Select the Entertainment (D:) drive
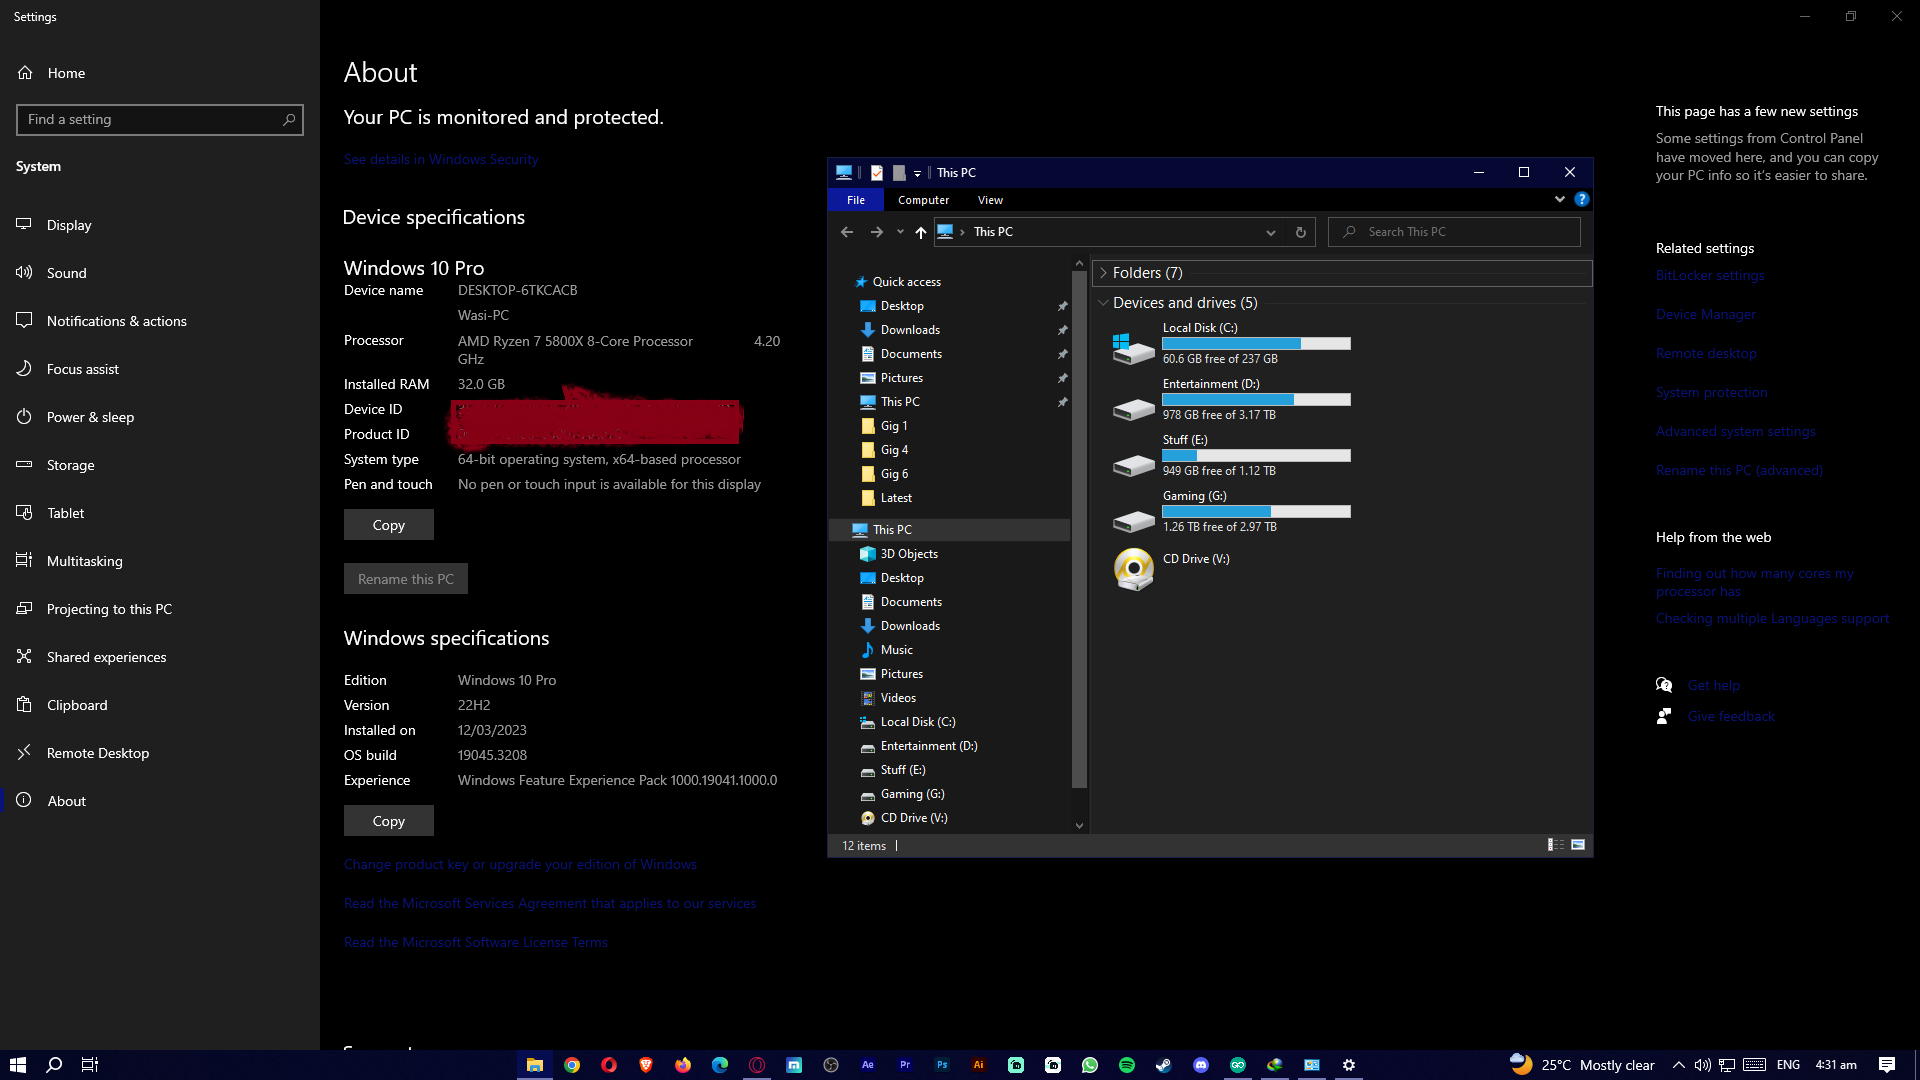 [1230, 399]
